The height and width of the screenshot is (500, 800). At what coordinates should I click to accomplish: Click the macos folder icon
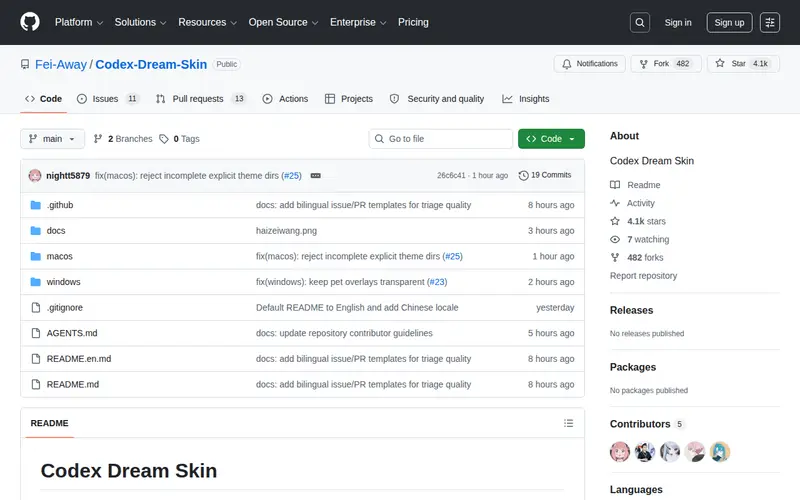35,256
